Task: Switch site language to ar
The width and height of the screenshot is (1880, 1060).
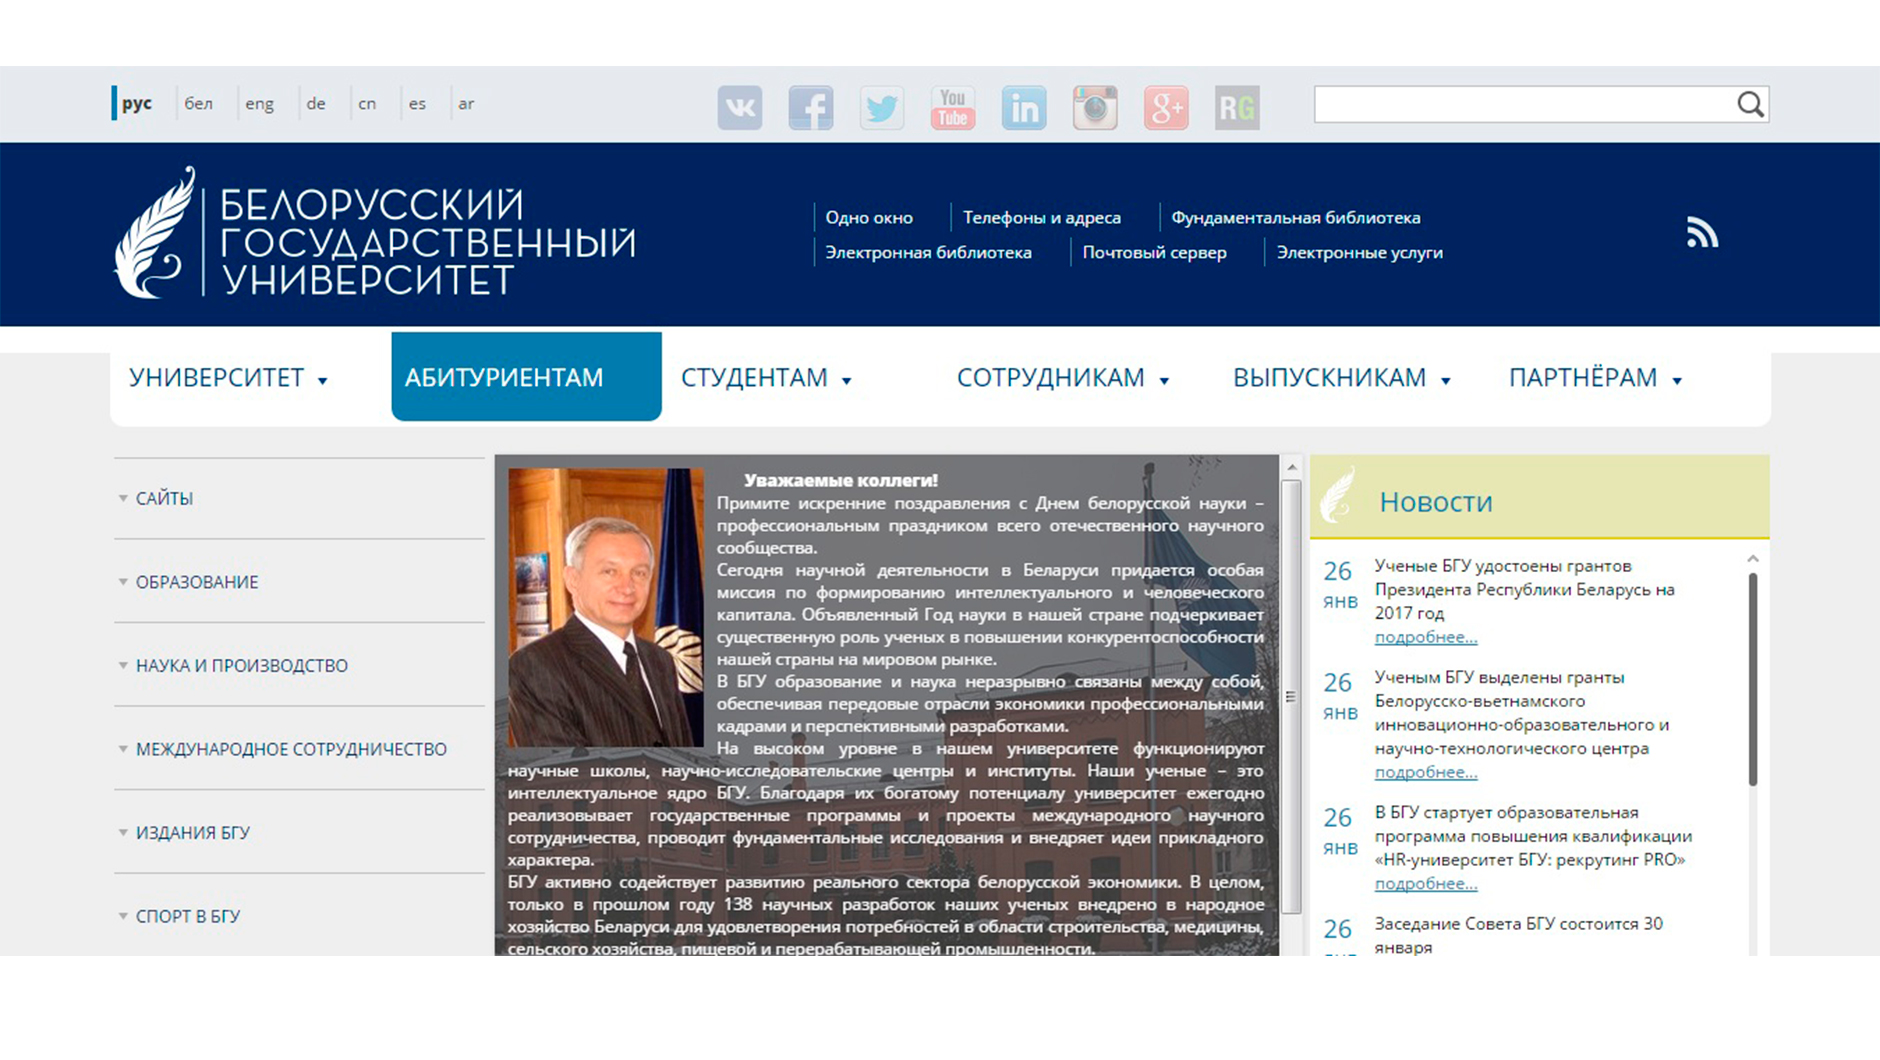Action: point(466,103)
